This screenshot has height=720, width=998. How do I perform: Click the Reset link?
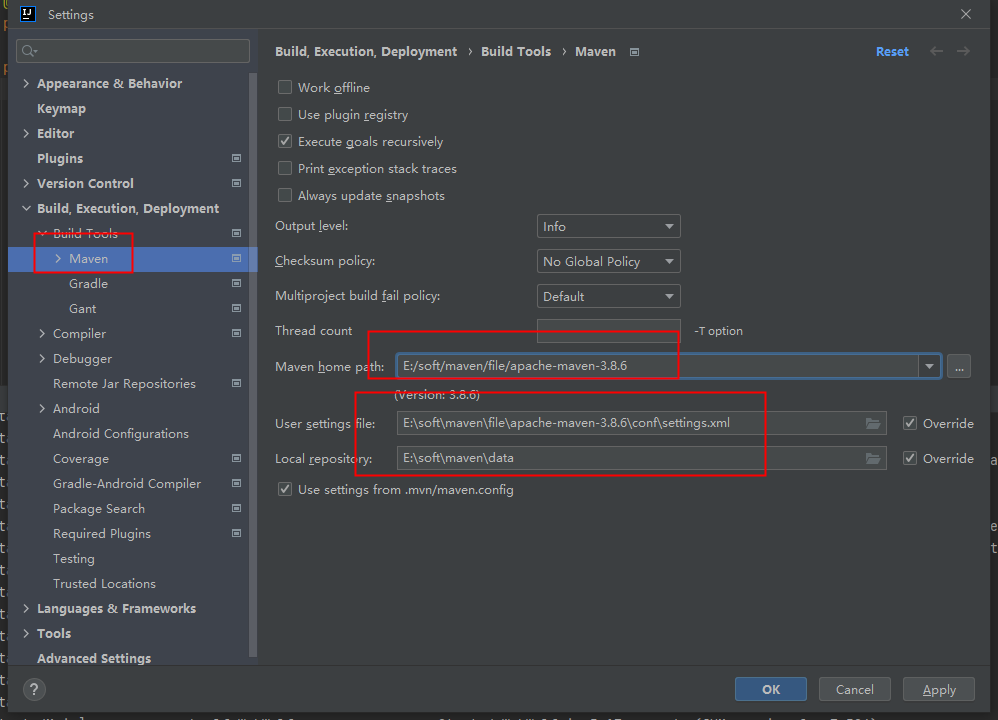pos(892,52)
